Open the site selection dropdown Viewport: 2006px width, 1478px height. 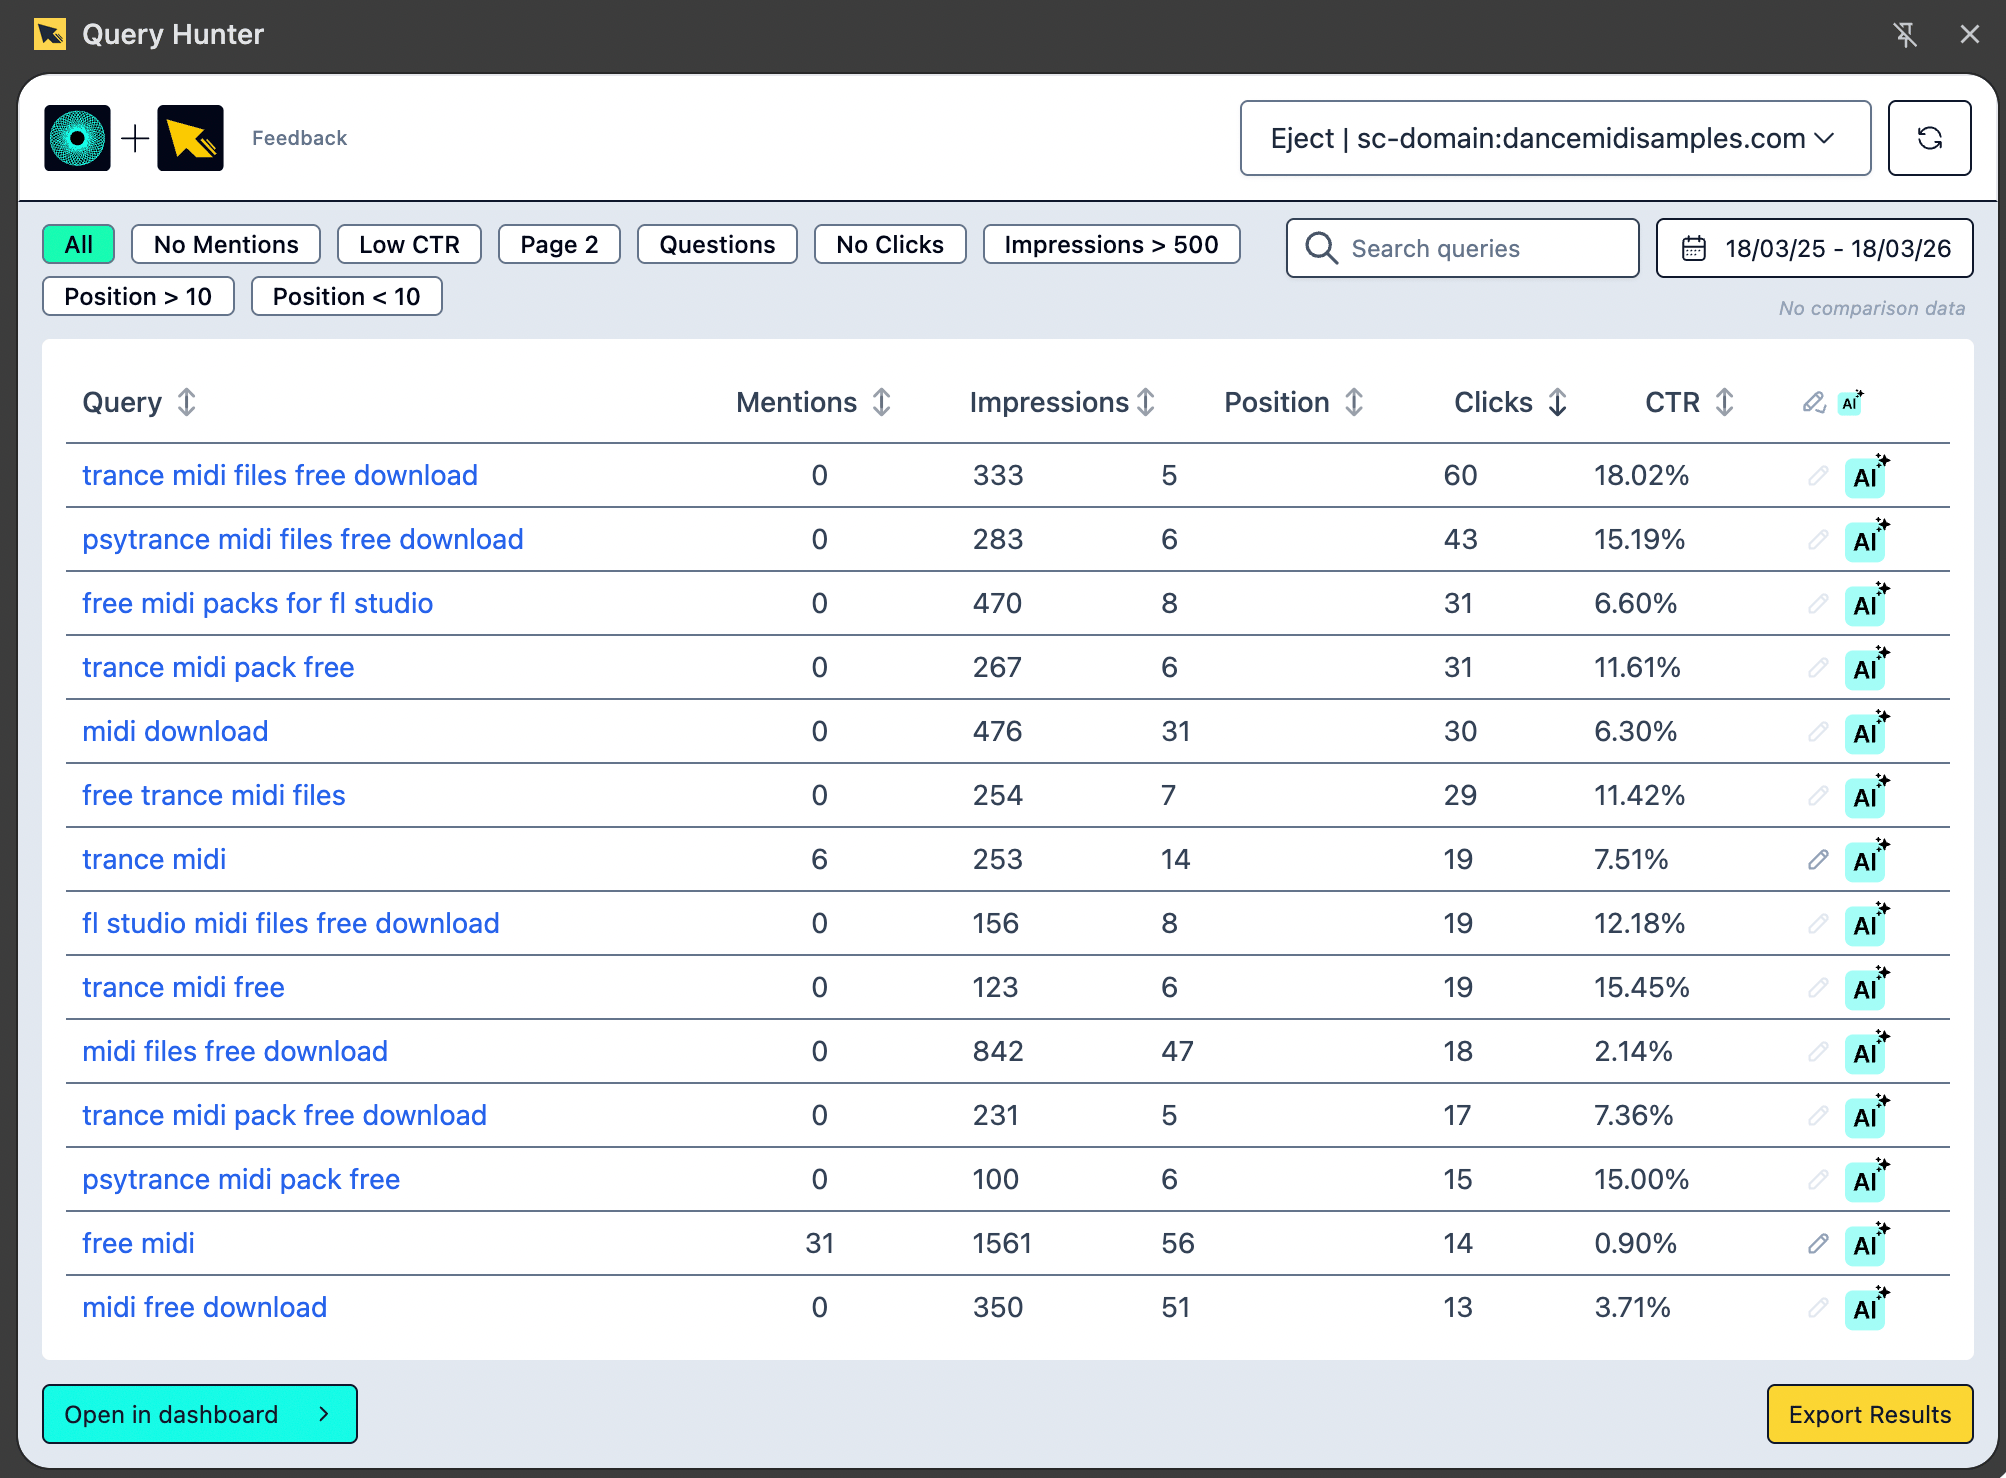[1554, 138]
